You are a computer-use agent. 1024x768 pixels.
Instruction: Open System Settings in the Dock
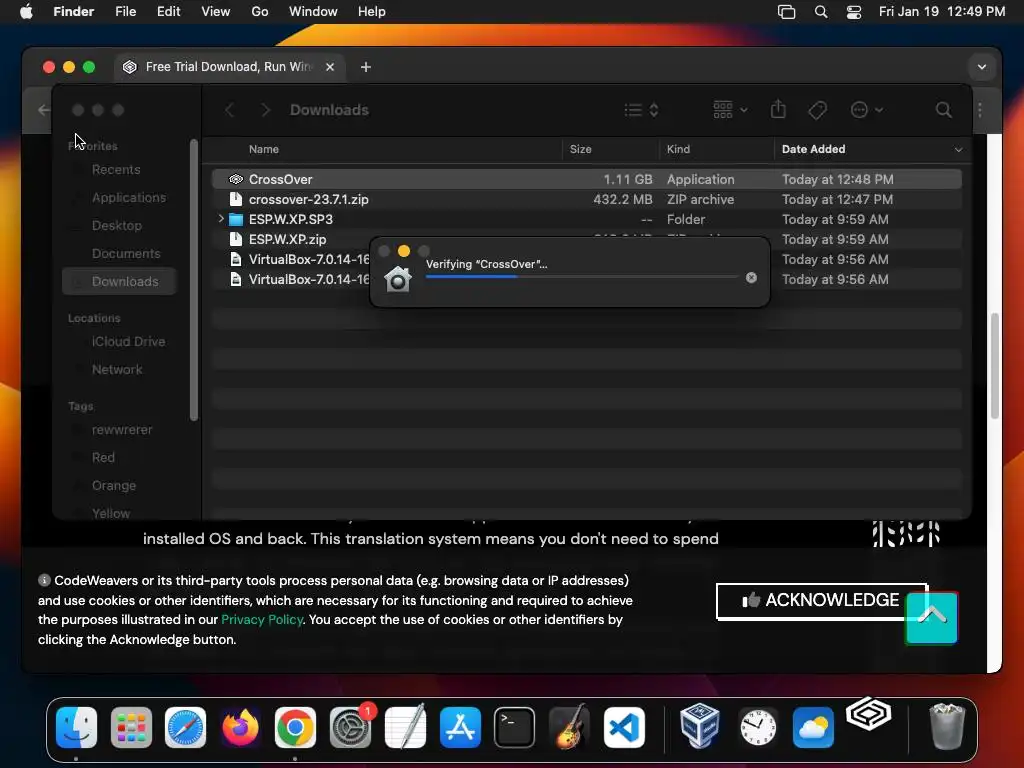(351, 727)
